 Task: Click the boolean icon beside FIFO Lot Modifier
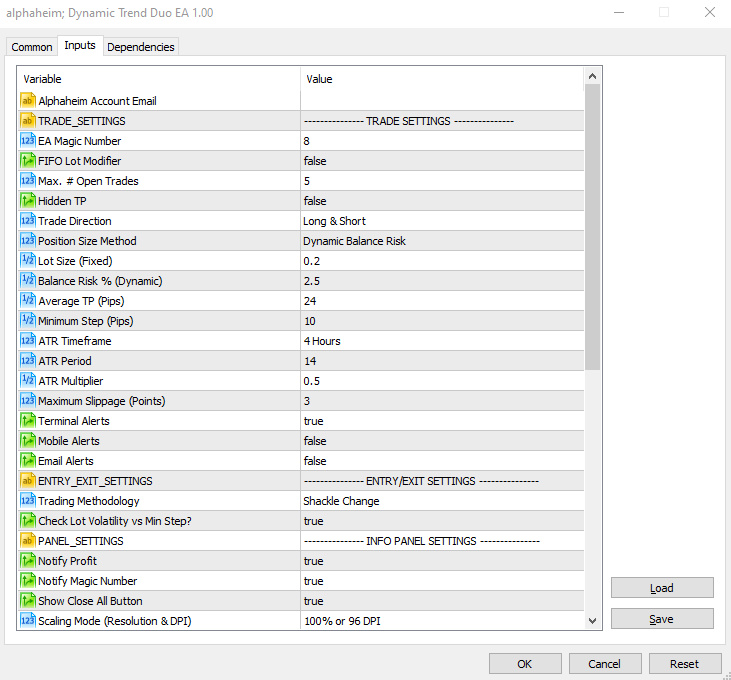(28, 160)
